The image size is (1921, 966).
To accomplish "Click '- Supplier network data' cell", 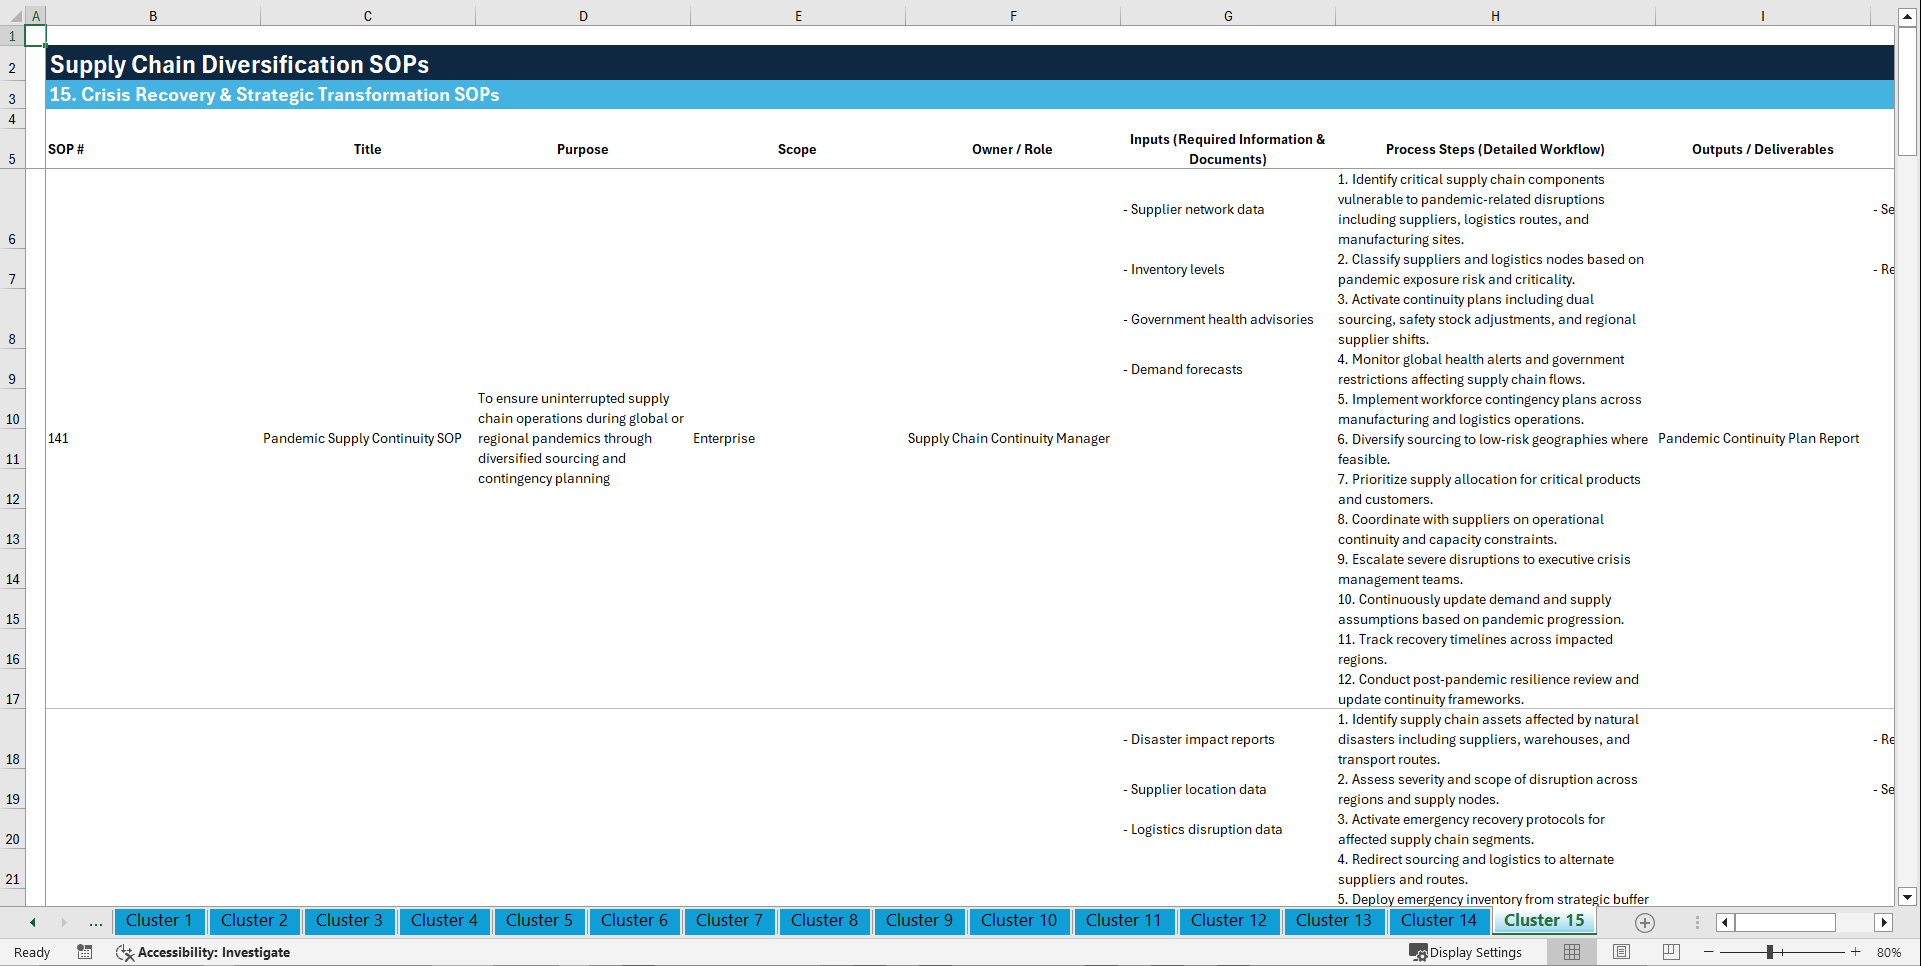I will point(1228,209).
